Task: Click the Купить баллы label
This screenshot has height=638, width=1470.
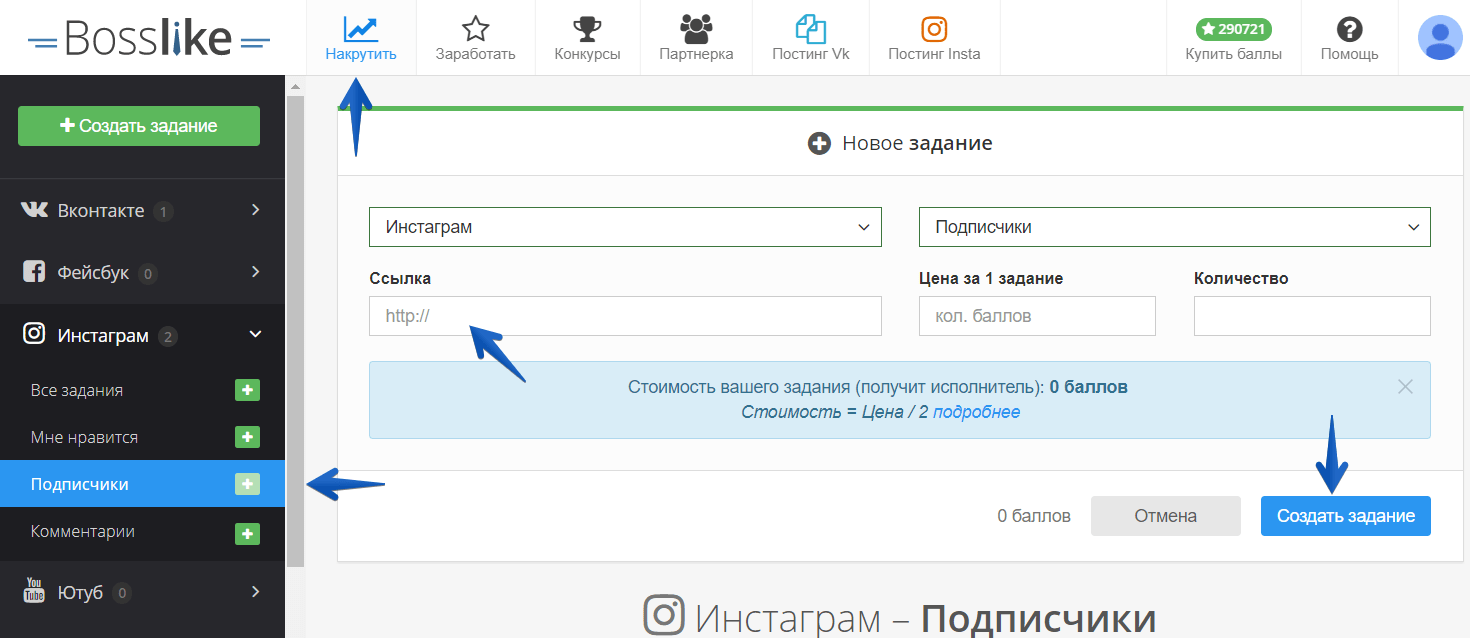Action: (x=1234, y=54)
